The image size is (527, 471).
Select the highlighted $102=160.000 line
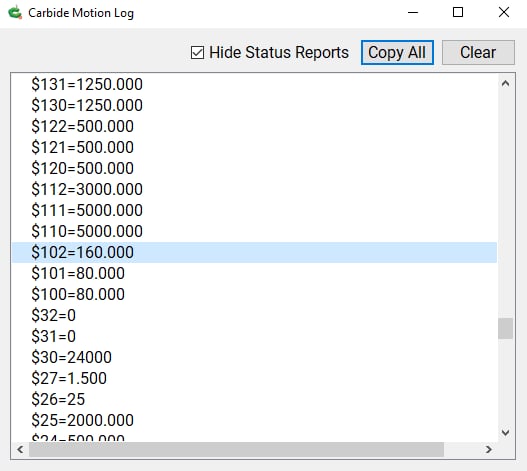click(x=254, y=252)
